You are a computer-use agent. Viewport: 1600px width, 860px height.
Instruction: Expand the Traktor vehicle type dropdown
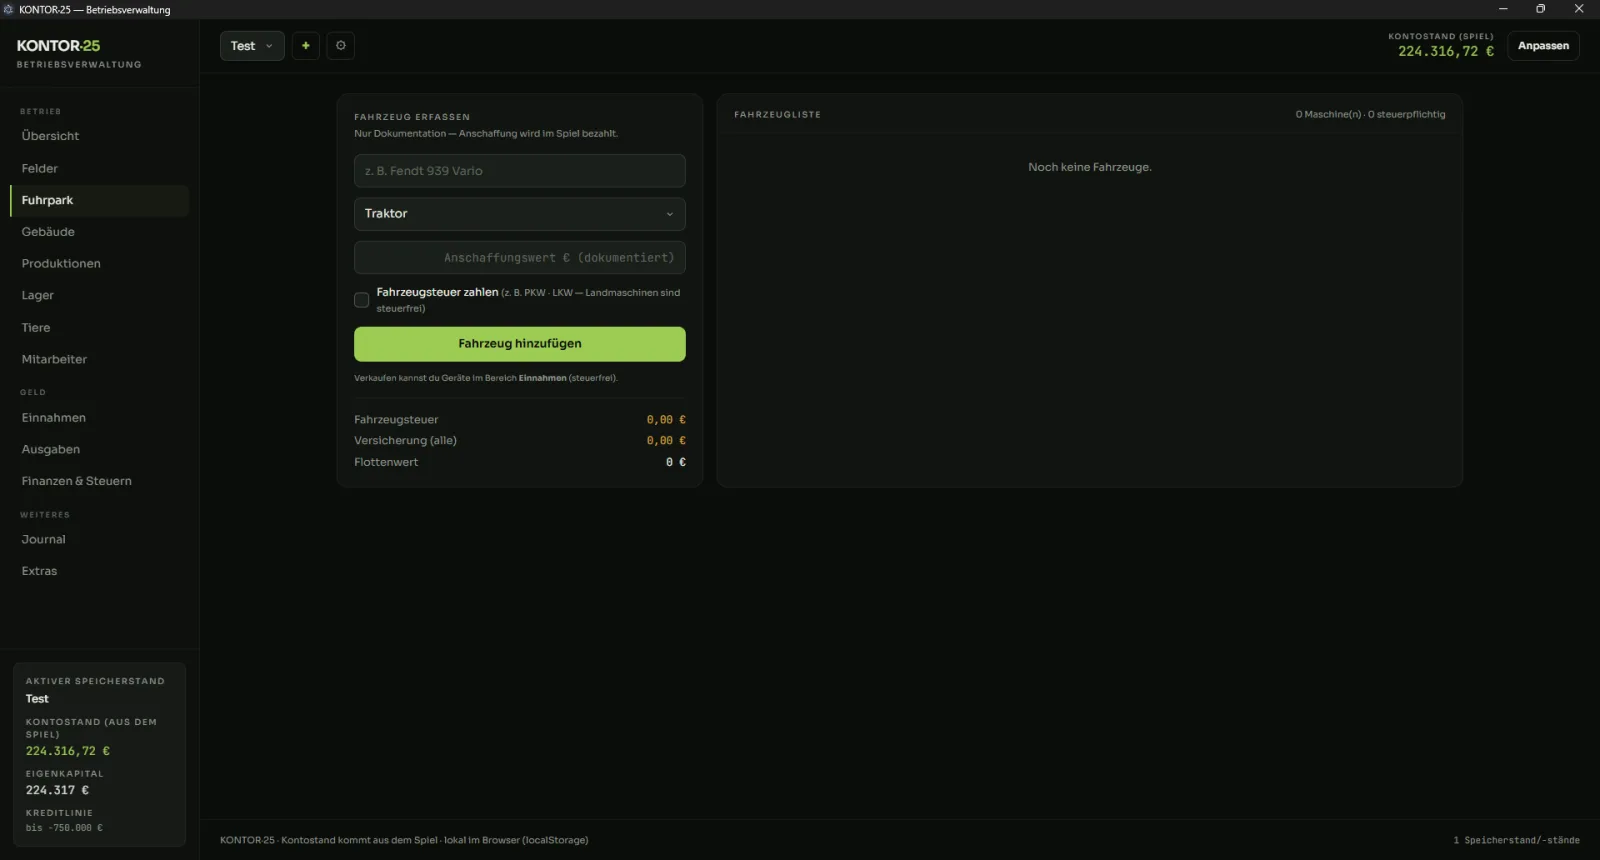[x=520, y=214]
